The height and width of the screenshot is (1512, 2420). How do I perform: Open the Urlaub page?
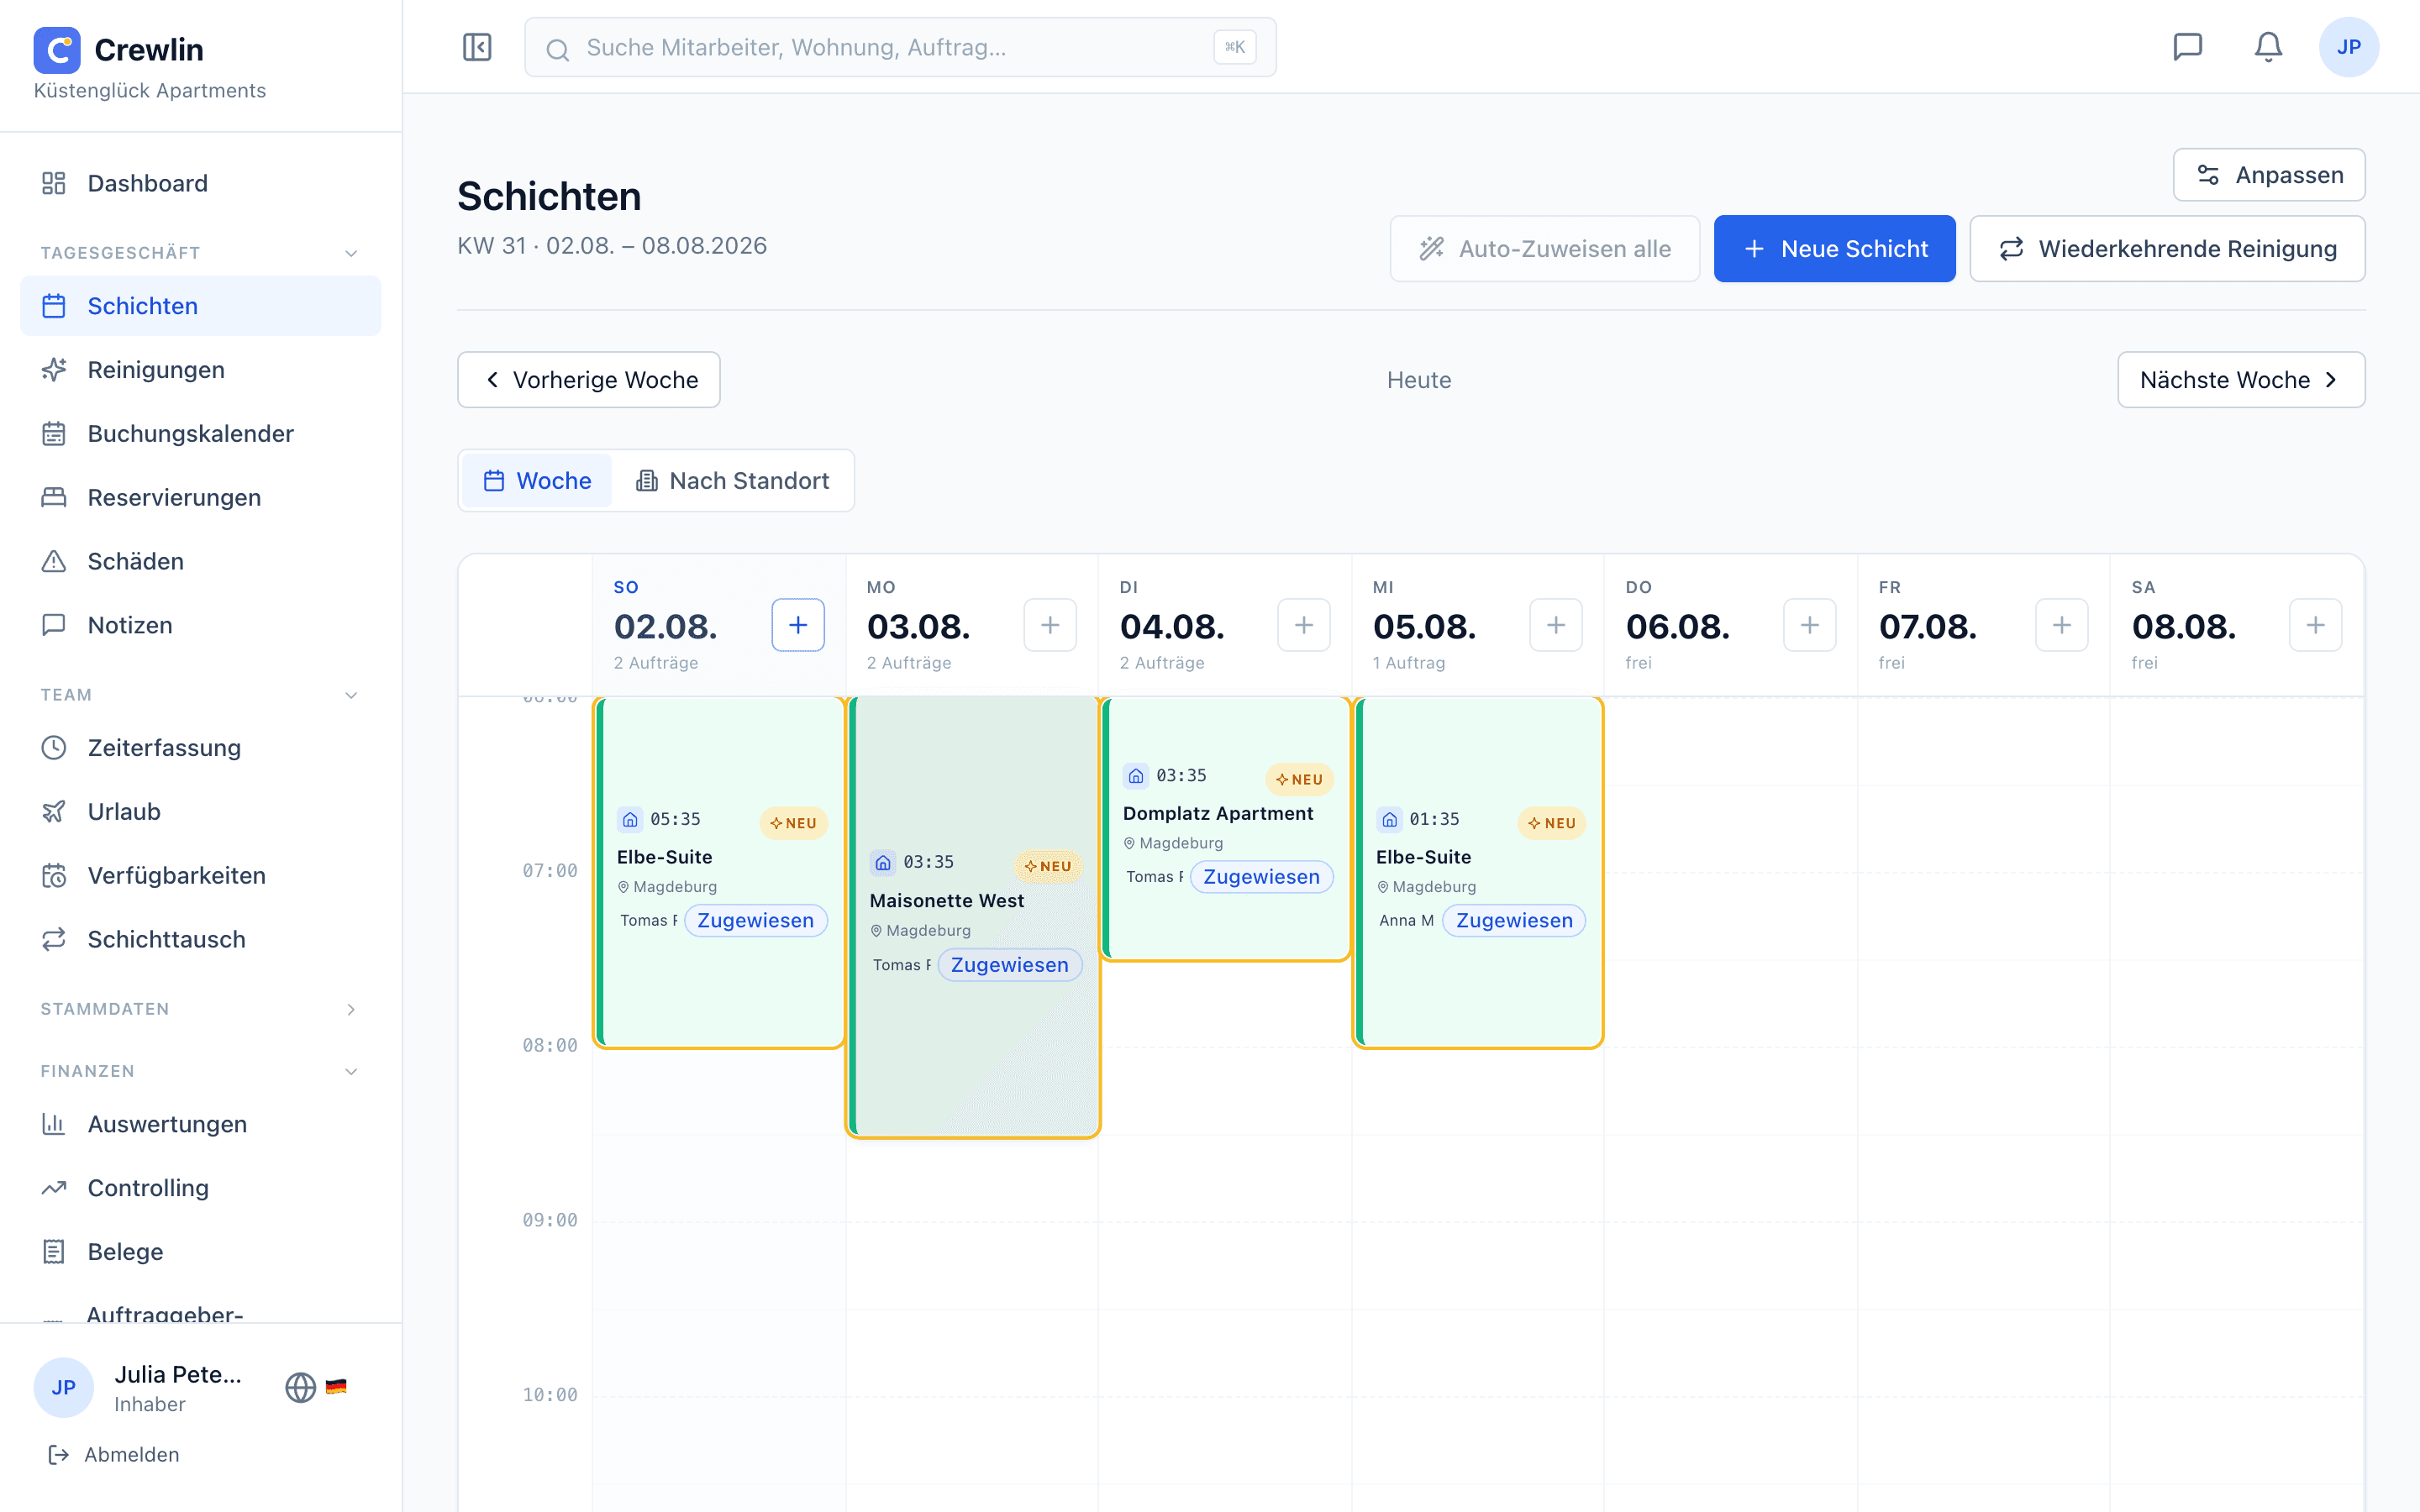(200, 812)
